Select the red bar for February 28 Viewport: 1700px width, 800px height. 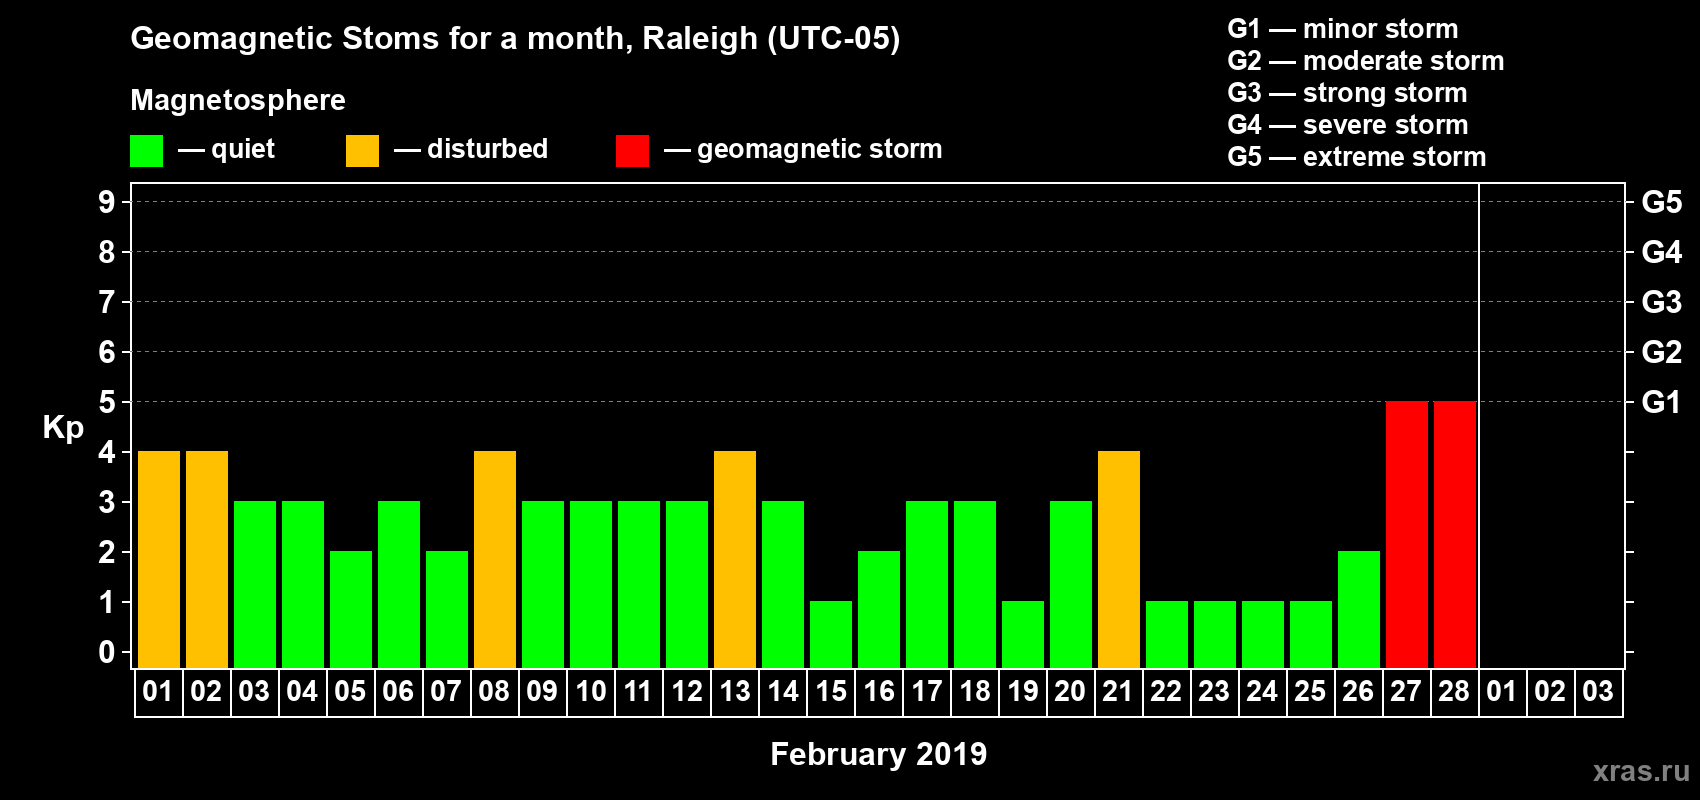tap(1455, 535)
